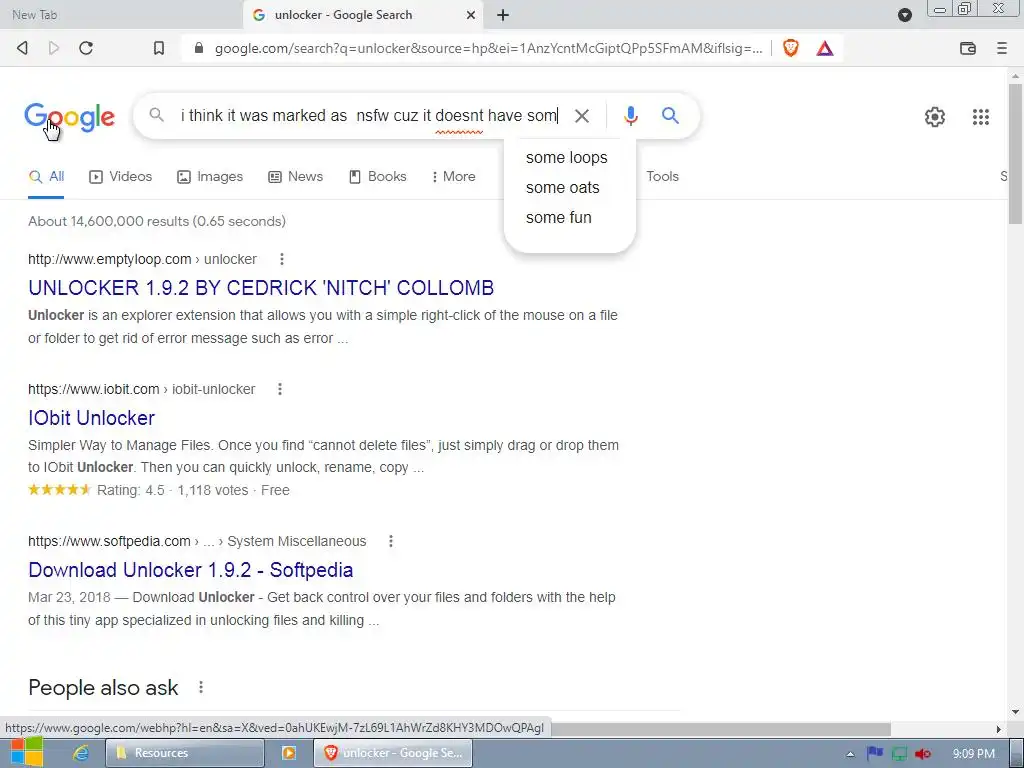Viewport: 1024px width, 768px height.
Task: Open the Windows Start button
Action: (x=27, y=753)
